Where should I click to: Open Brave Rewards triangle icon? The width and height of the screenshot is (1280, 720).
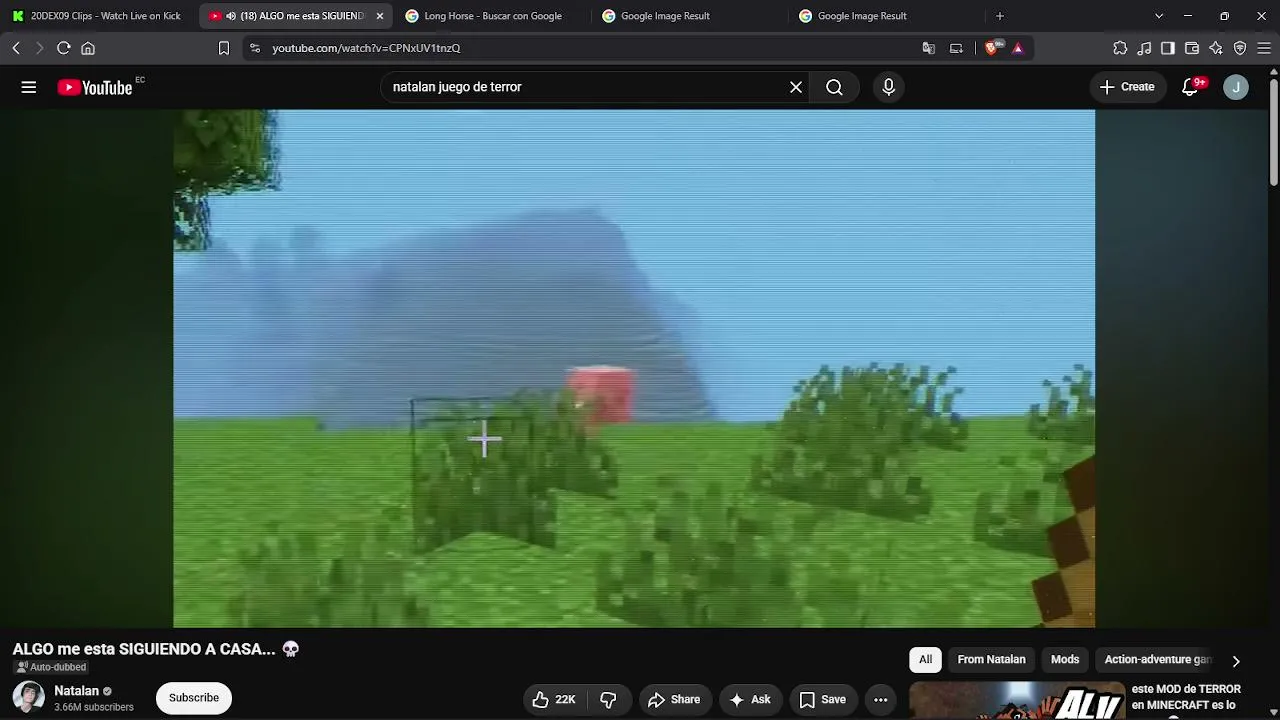(1017, 48)
